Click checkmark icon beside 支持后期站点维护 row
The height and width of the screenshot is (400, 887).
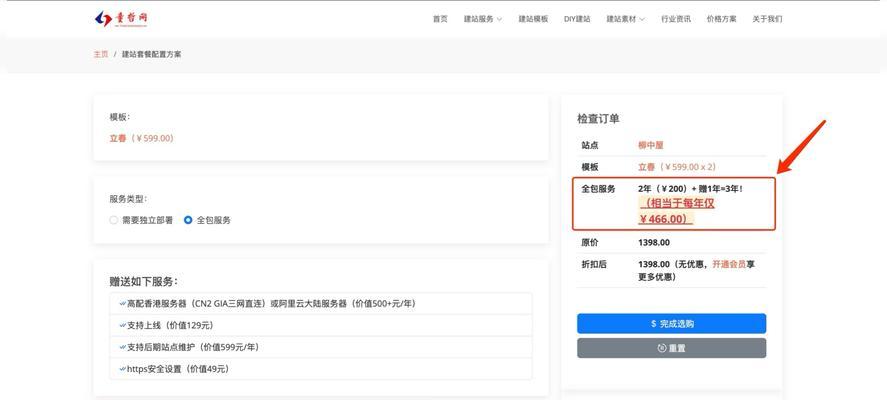point(122,347)
